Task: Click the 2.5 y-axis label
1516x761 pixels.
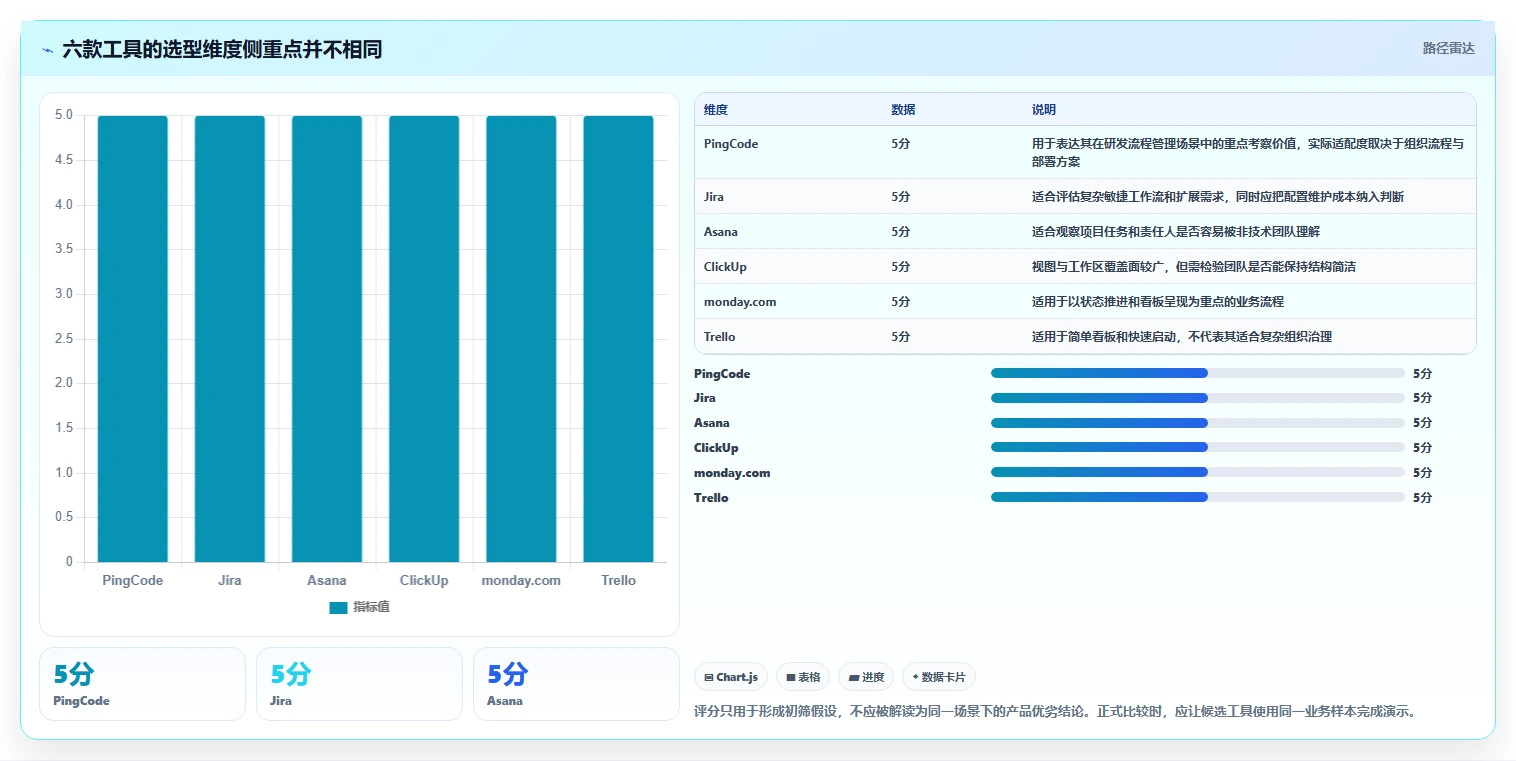Action: [63, 339]
